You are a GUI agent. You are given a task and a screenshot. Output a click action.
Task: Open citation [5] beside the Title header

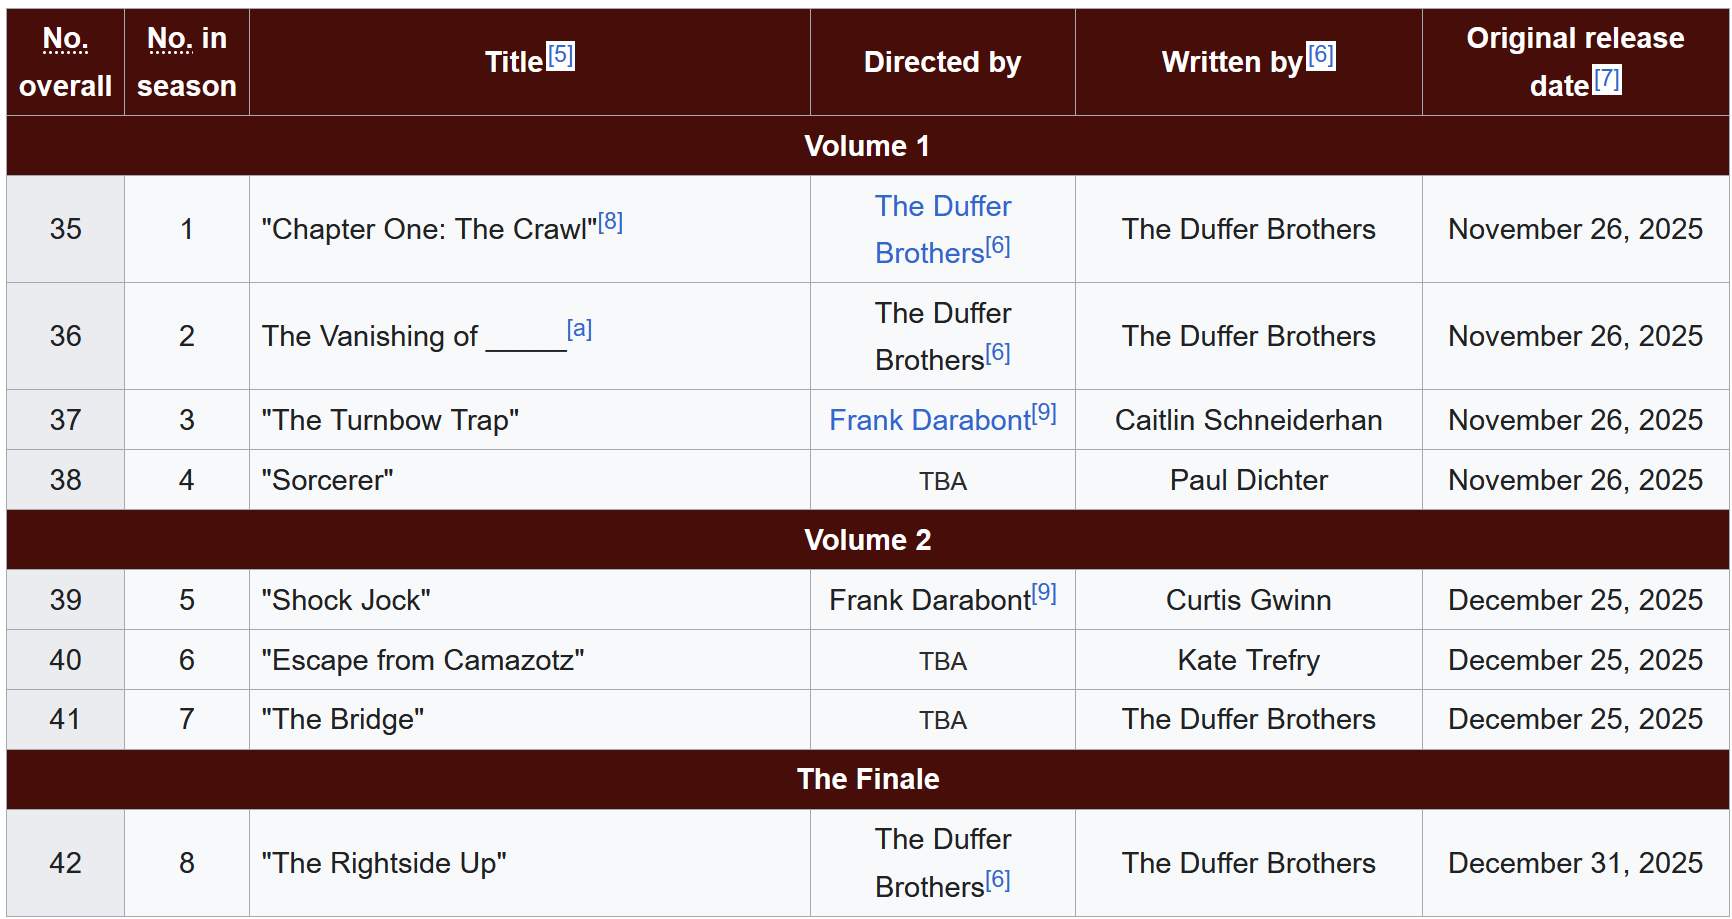[561, 55]
